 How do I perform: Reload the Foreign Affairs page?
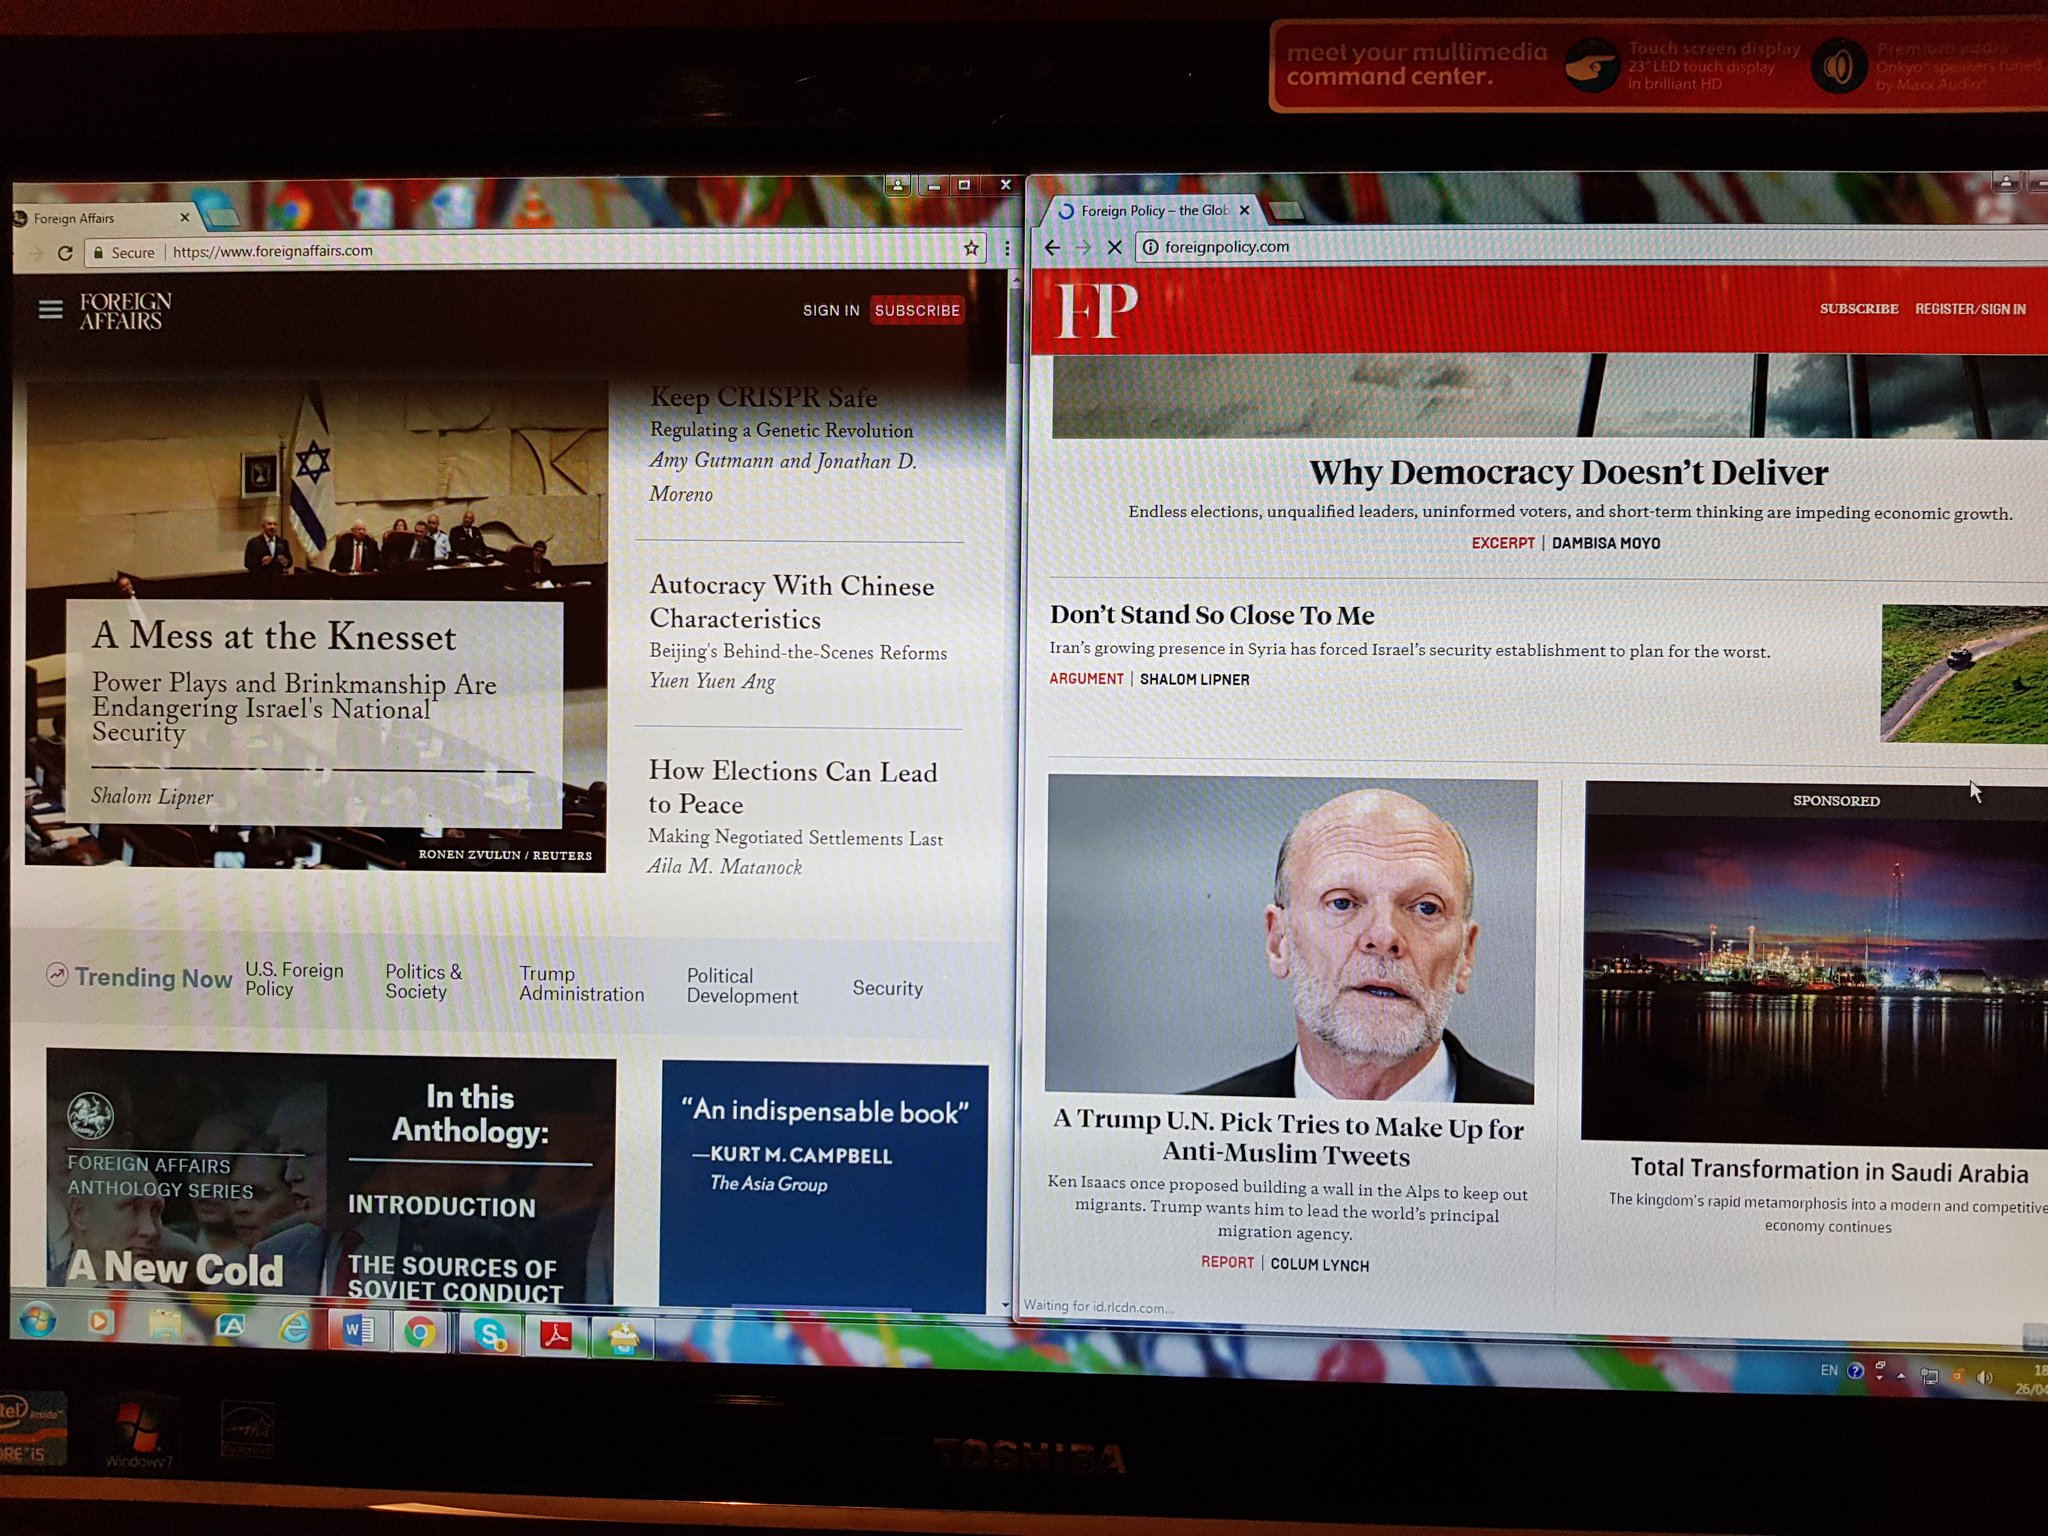[x=65, y=253]
